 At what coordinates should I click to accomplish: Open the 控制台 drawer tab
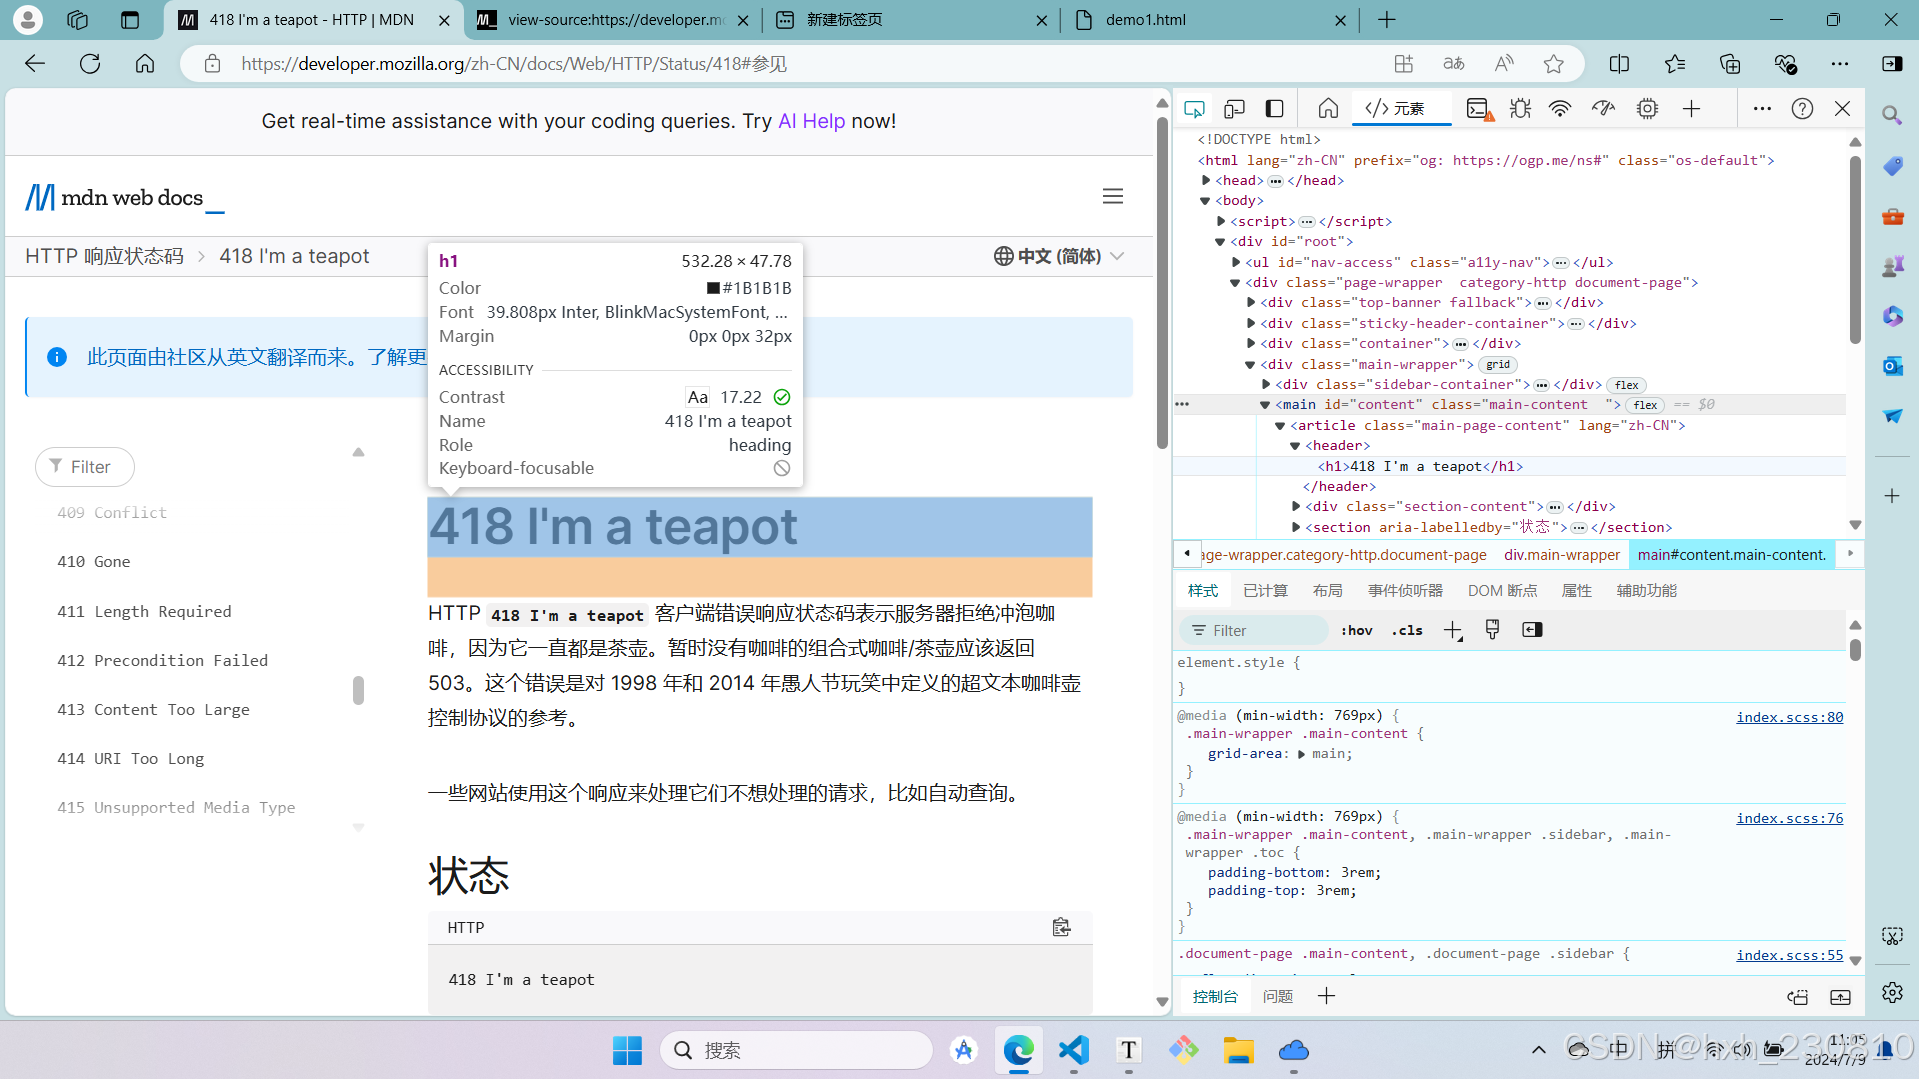coord(1214,997)
